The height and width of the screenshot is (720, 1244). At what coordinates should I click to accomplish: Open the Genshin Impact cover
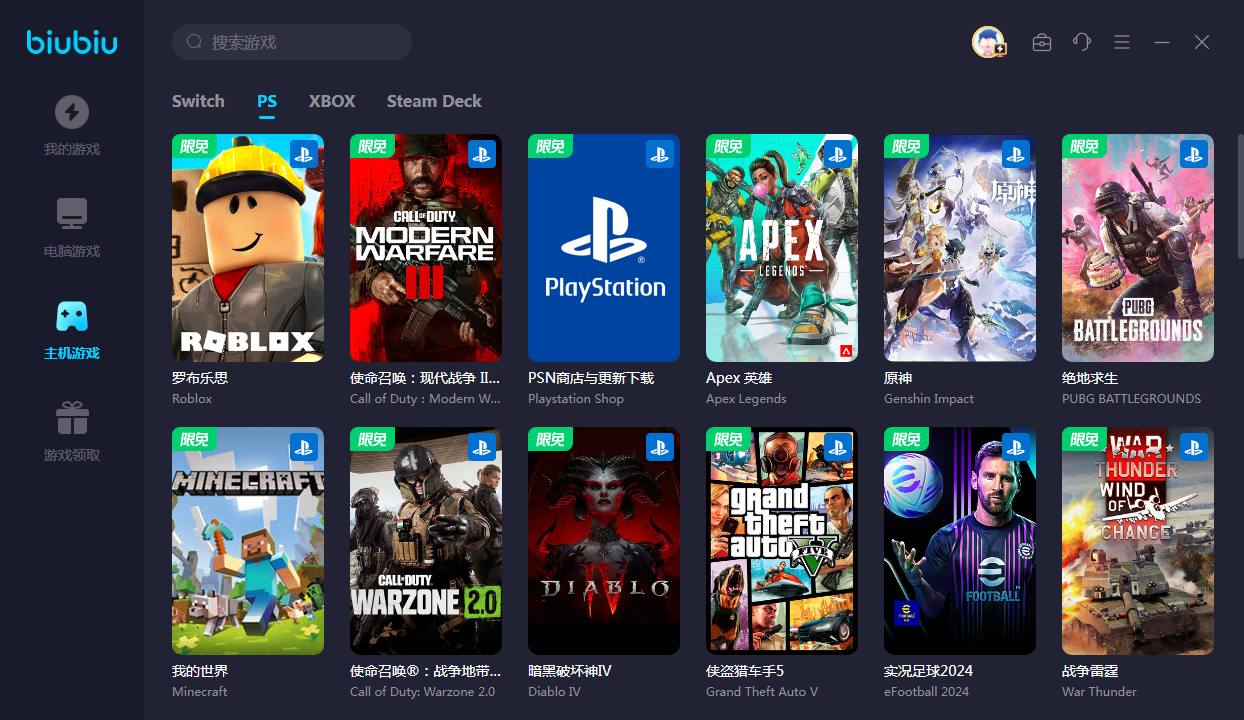(960, 248)
